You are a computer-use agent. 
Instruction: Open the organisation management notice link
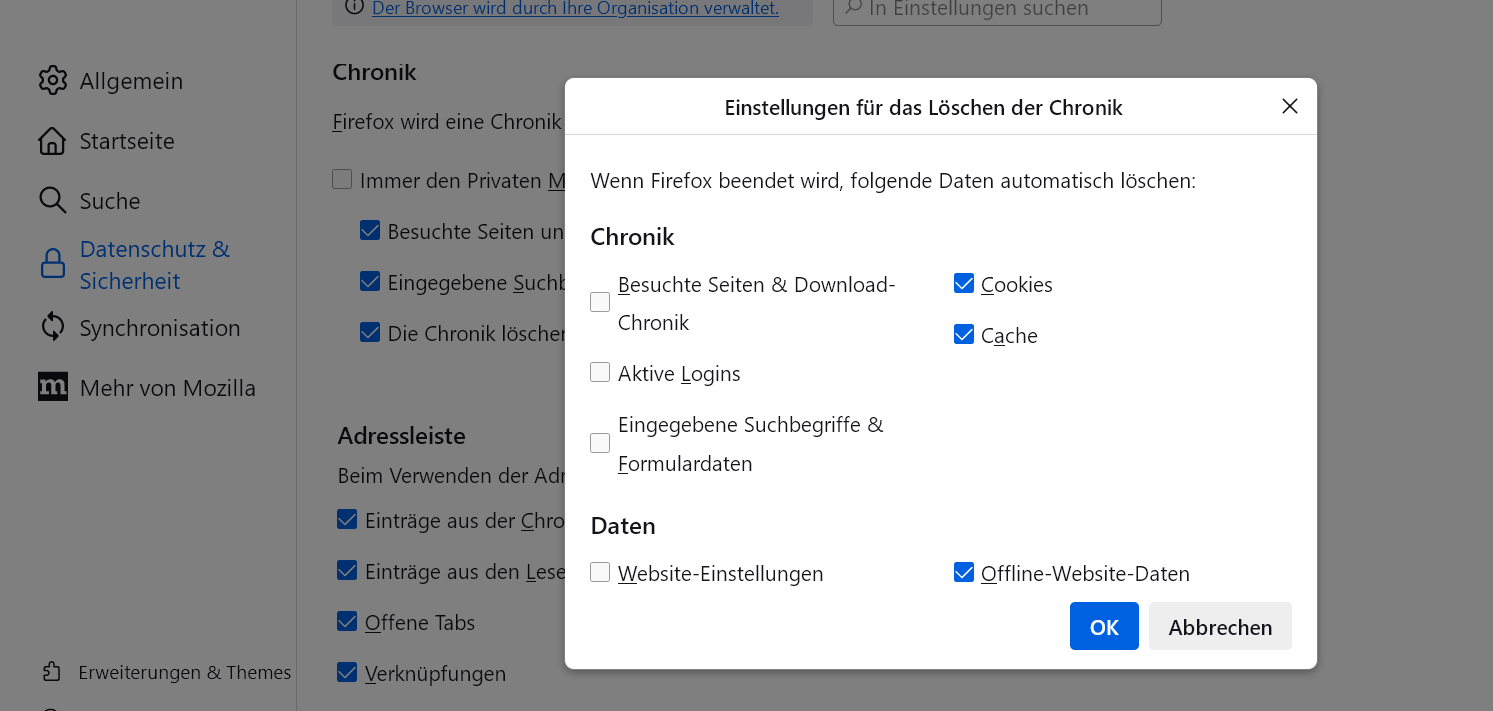point(575,9)
